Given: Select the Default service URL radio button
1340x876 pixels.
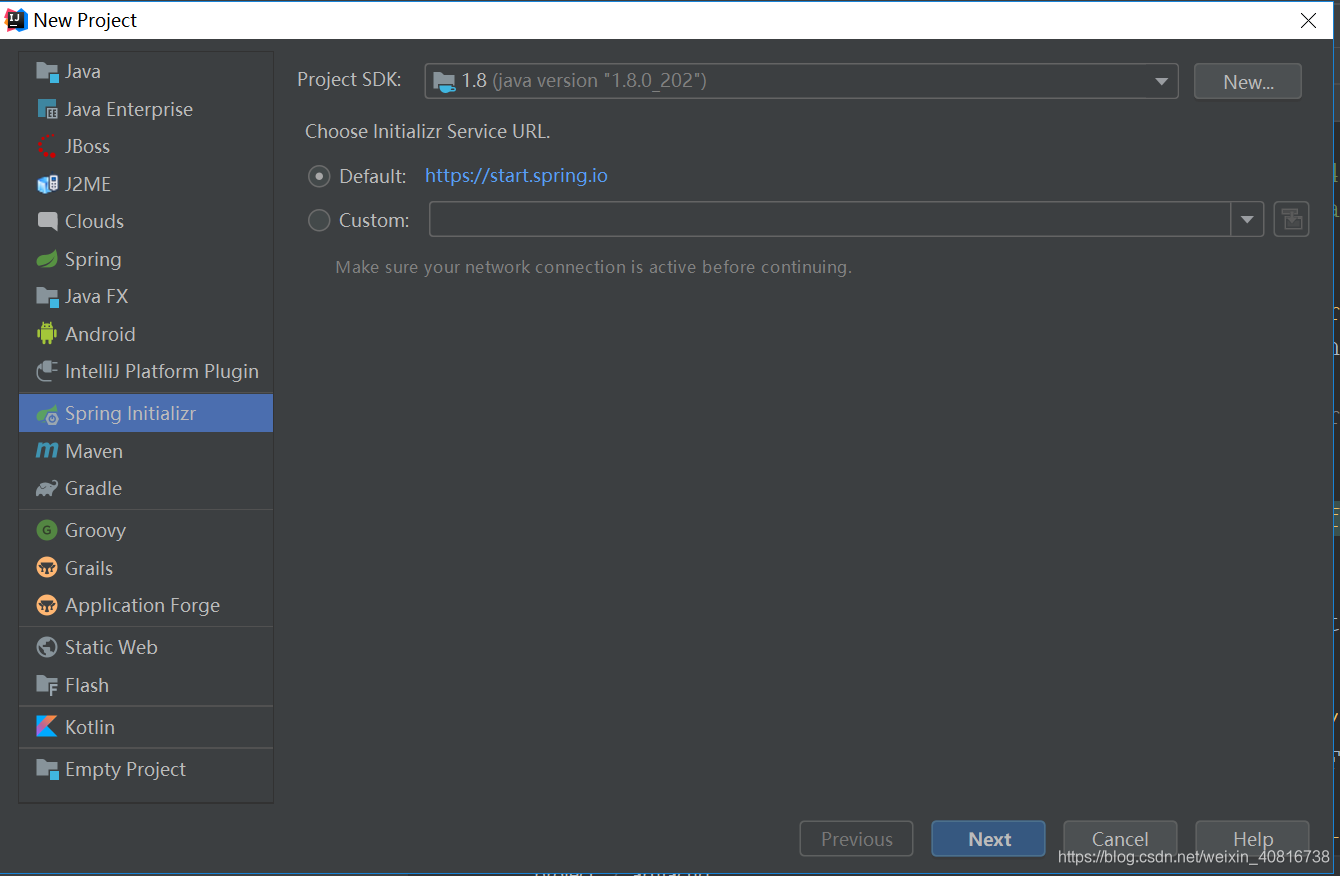Looking at the screenshot, I should pyautogui.click(x=319, y=176).
